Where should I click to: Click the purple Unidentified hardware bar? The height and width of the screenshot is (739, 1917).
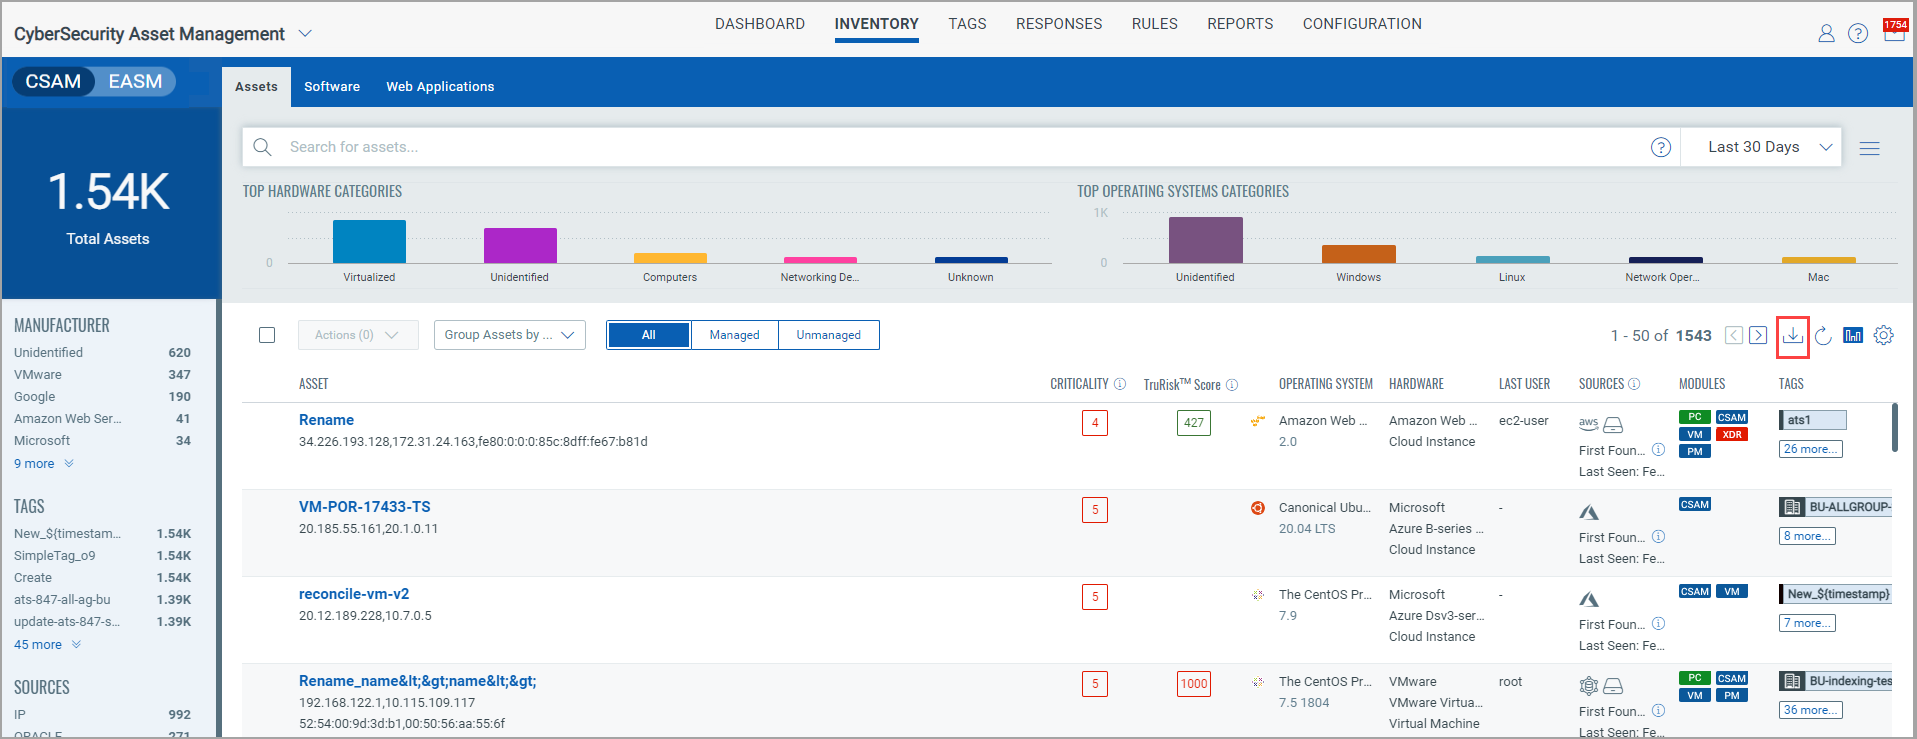(x=520, y=245)
